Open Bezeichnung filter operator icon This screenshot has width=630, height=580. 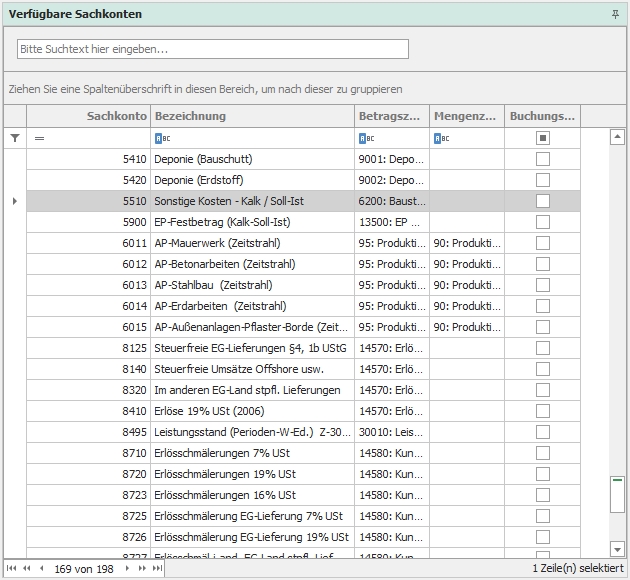click(162, 139)
